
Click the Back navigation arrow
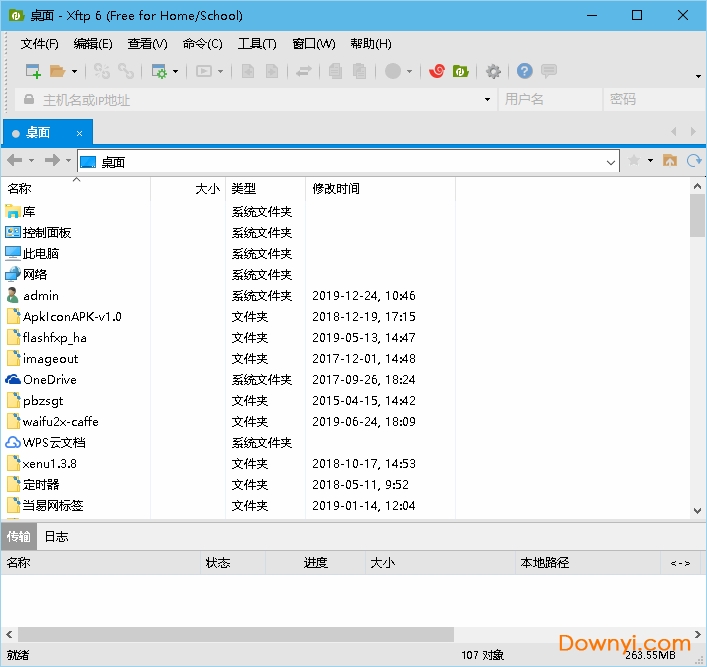pos(14,161)
